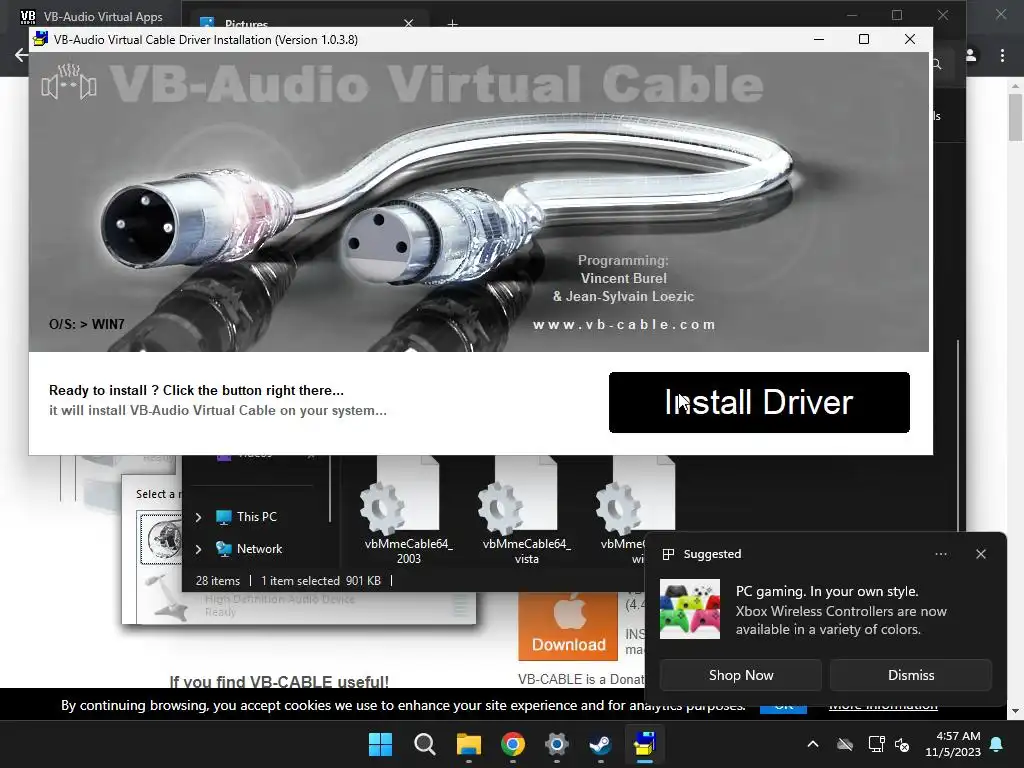Click the browser page vertical scrollbar
This screenshot has width=1024, height=768.
1015,118
